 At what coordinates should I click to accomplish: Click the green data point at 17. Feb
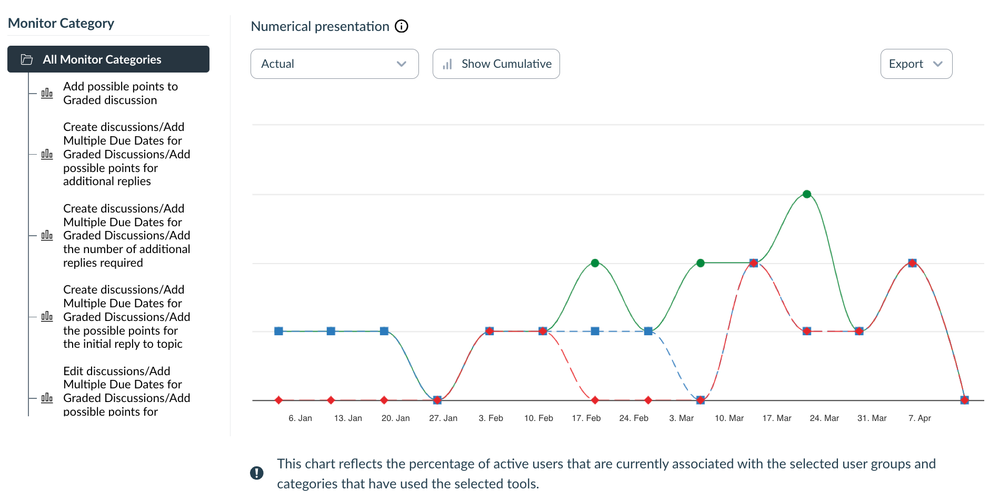pos(595,263)
